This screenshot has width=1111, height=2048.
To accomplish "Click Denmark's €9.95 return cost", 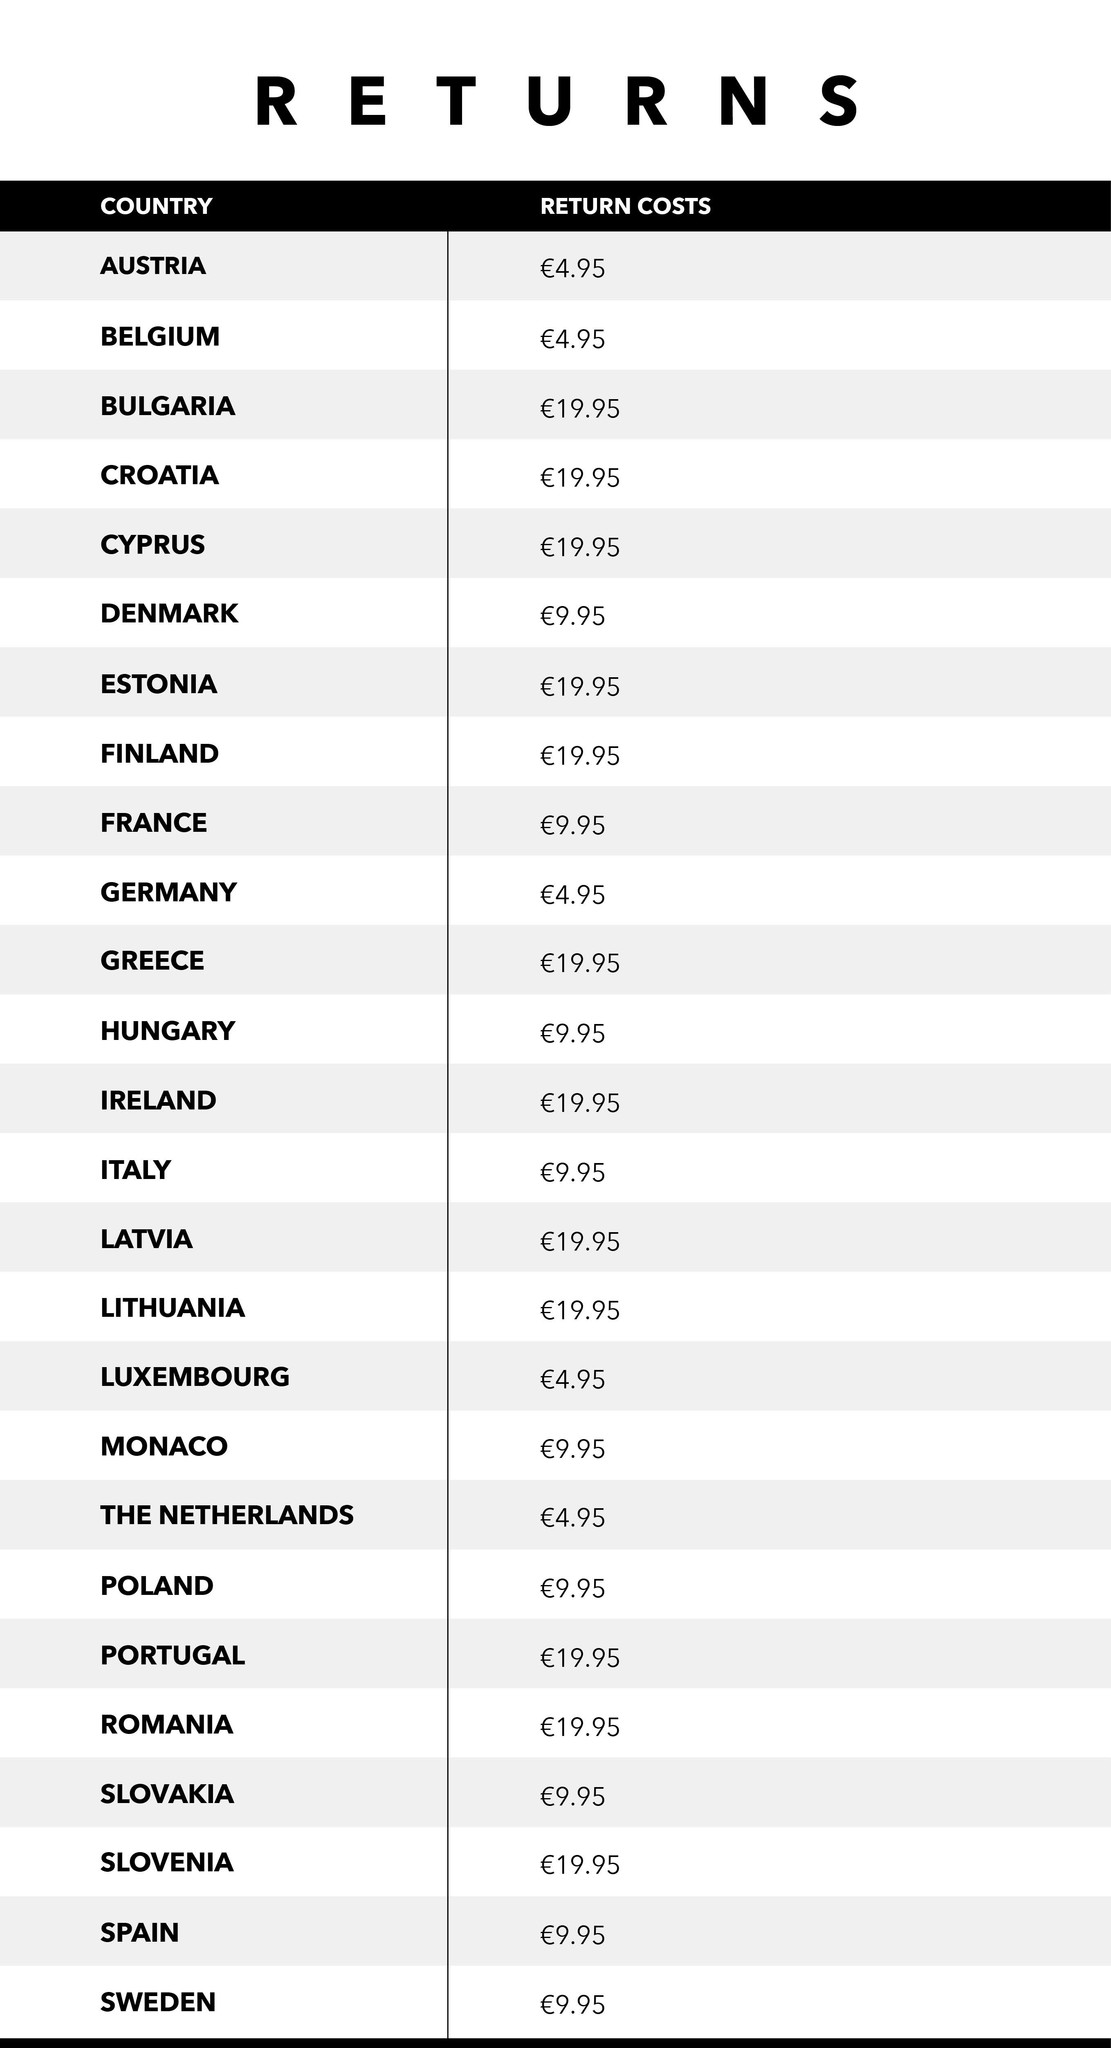I will (572, 616).
